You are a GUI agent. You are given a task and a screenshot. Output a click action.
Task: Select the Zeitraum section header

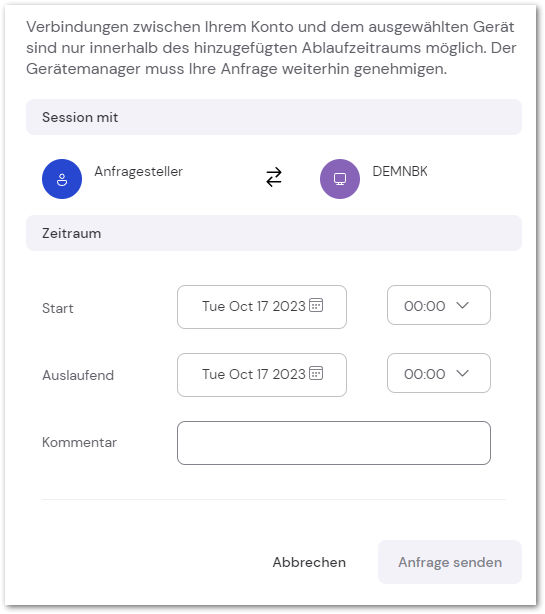click(x=274, y=233)
